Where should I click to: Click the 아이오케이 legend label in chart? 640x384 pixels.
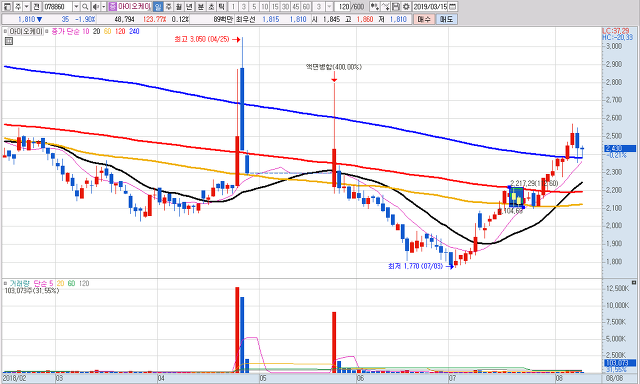point(26,31)
